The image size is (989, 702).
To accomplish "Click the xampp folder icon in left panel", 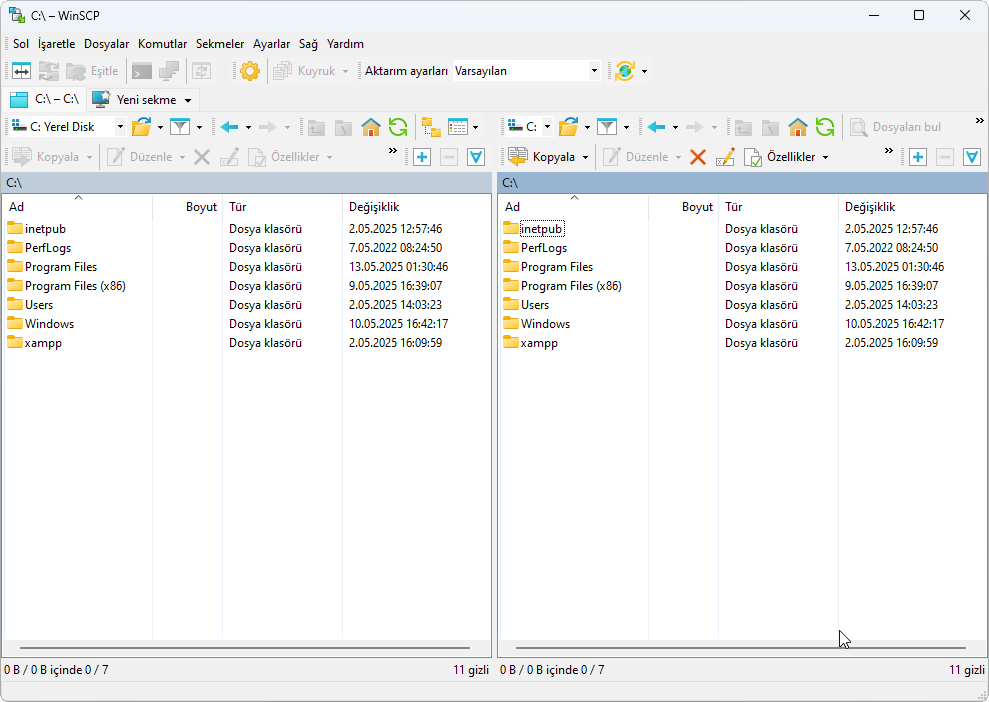I will [15, 342].
